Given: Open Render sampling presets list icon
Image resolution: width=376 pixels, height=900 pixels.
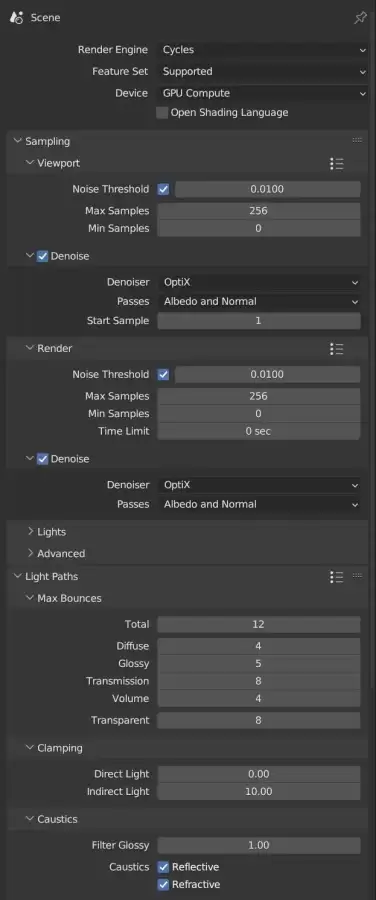Looking at the screenshot, I should tap(337, 348).
